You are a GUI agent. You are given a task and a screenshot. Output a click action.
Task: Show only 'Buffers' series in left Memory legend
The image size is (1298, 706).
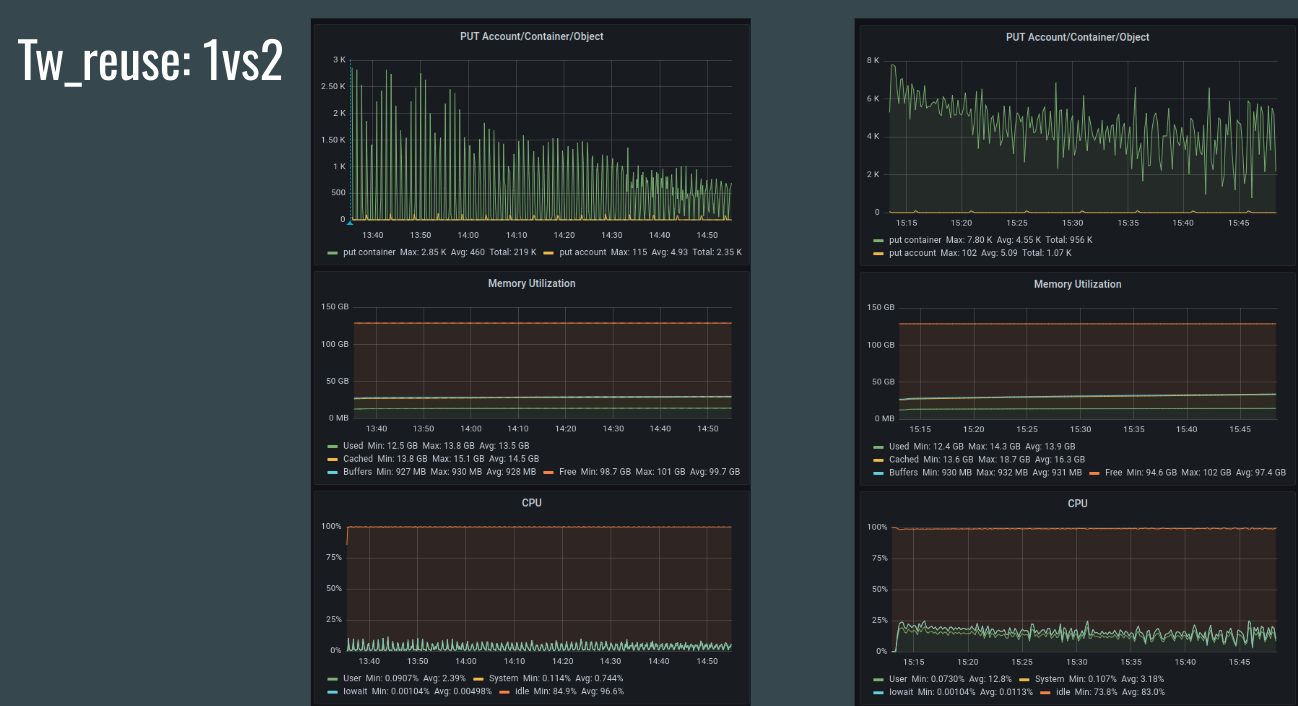(359, 471)
